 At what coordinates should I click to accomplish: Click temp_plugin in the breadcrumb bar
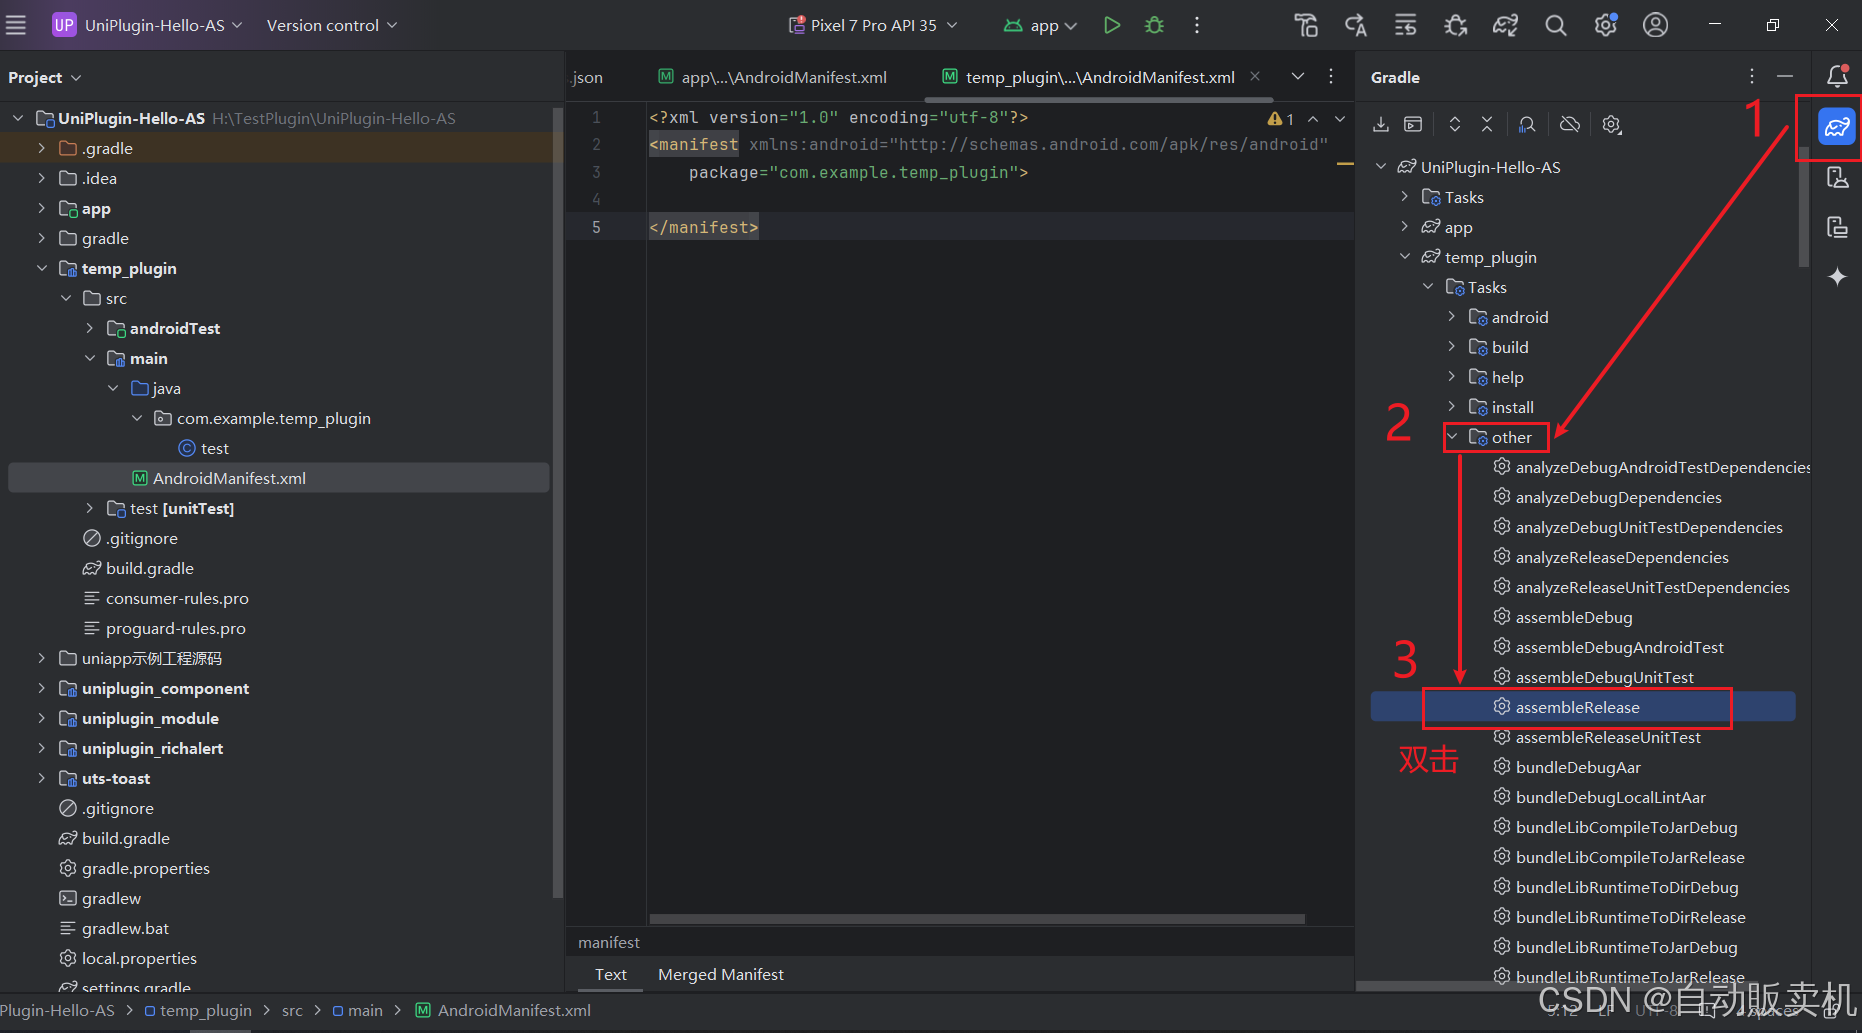click(198, 1010)
